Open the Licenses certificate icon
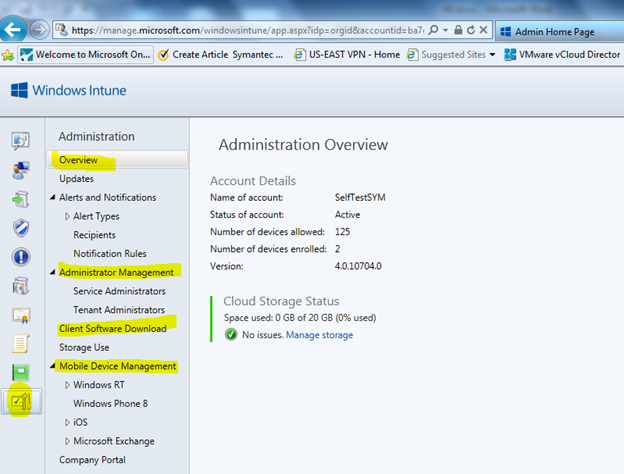Viewport: 624px width, 474px height. pyautogui.click(x=21, y=315)
